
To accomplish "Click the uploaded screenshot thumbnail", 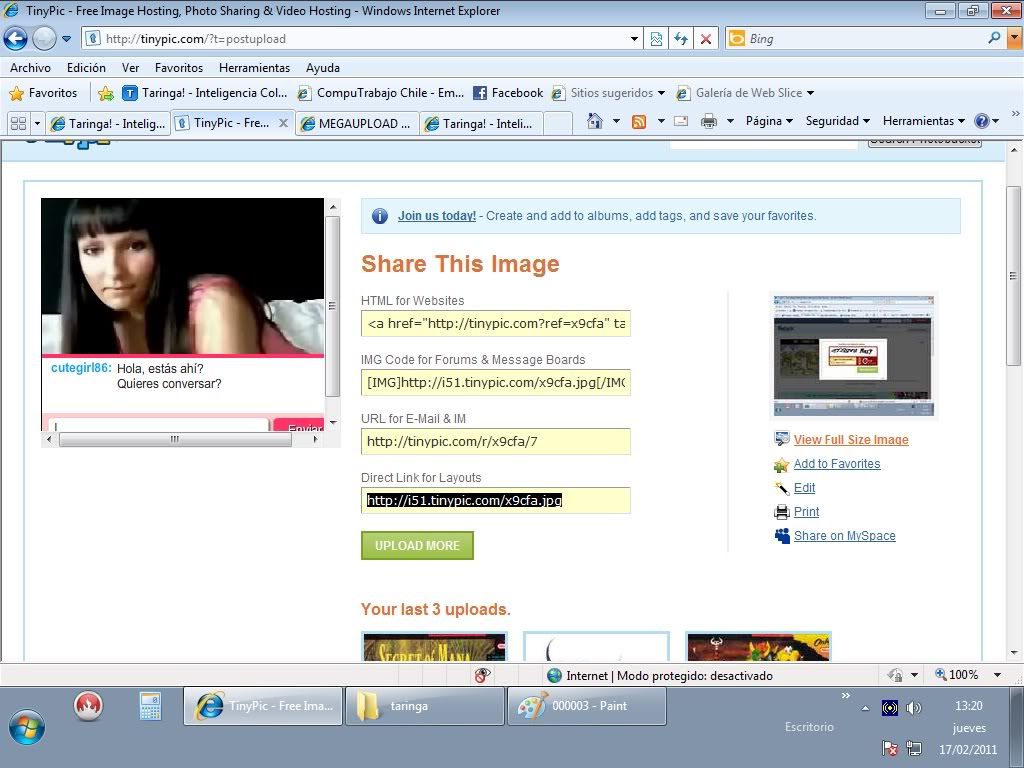I will pos(854,355).
